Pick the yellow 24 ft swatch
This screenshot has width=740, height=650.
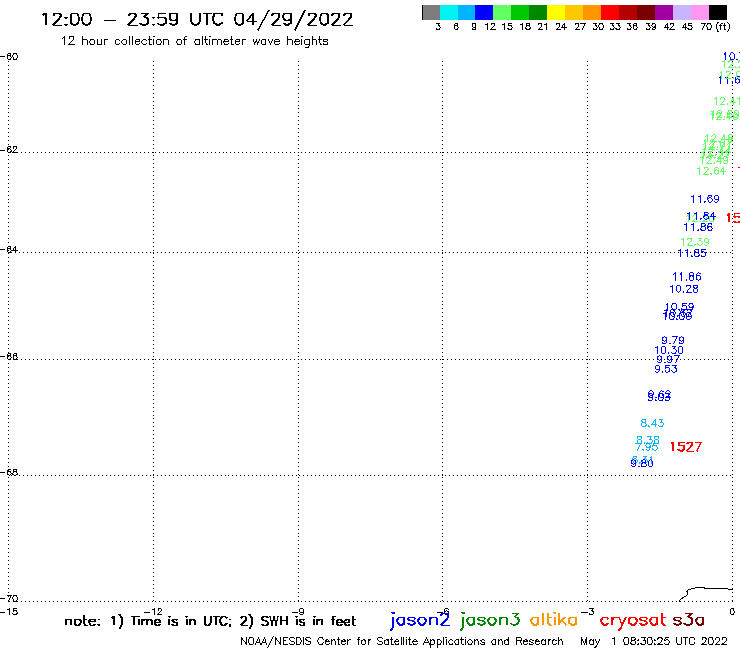pyautogui.click(x=556, y=12)
